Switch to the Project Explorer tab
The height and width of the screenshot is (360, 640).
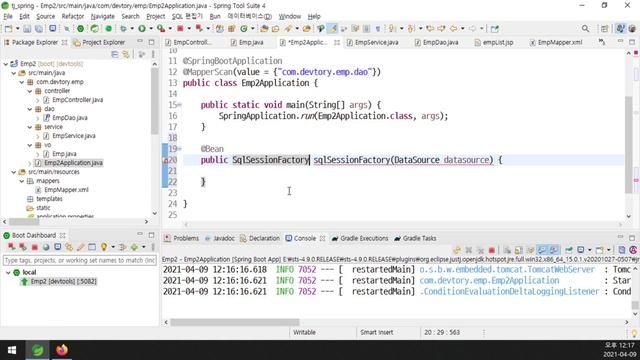point(99,42)
